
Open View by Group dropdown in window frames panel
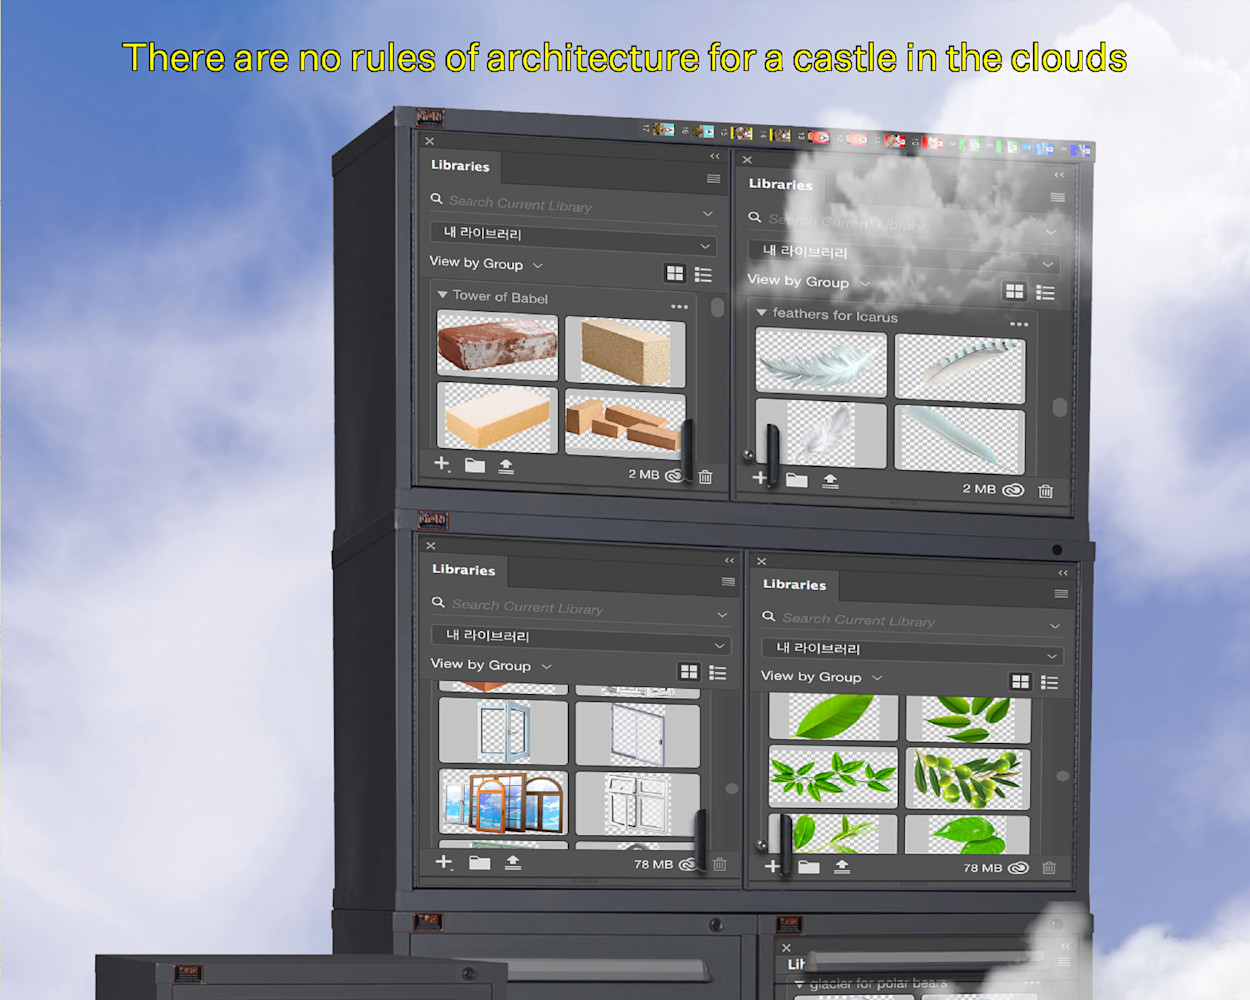point(491,665)
